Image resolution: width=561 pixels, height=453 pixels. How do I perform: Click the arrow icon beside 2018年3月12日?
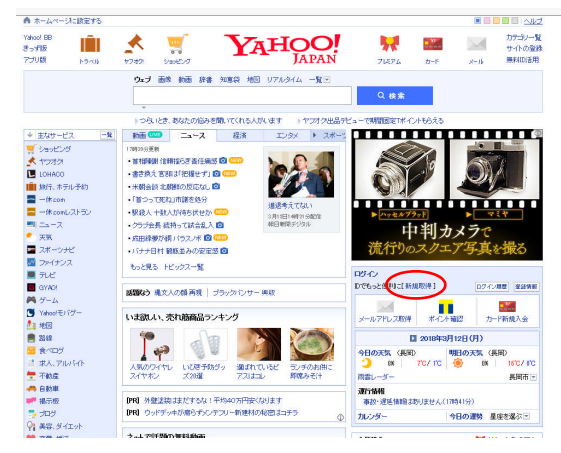point(413,338)
